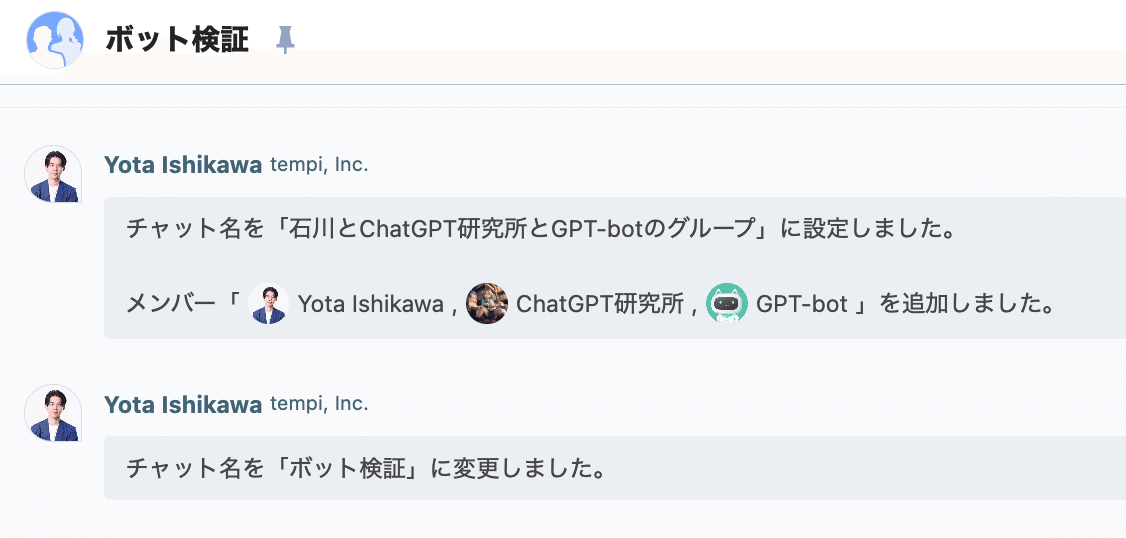Toggle the pin icon beside ボット検証 title
This screenshot has width=1126, height=538.
tap(285, 40)
